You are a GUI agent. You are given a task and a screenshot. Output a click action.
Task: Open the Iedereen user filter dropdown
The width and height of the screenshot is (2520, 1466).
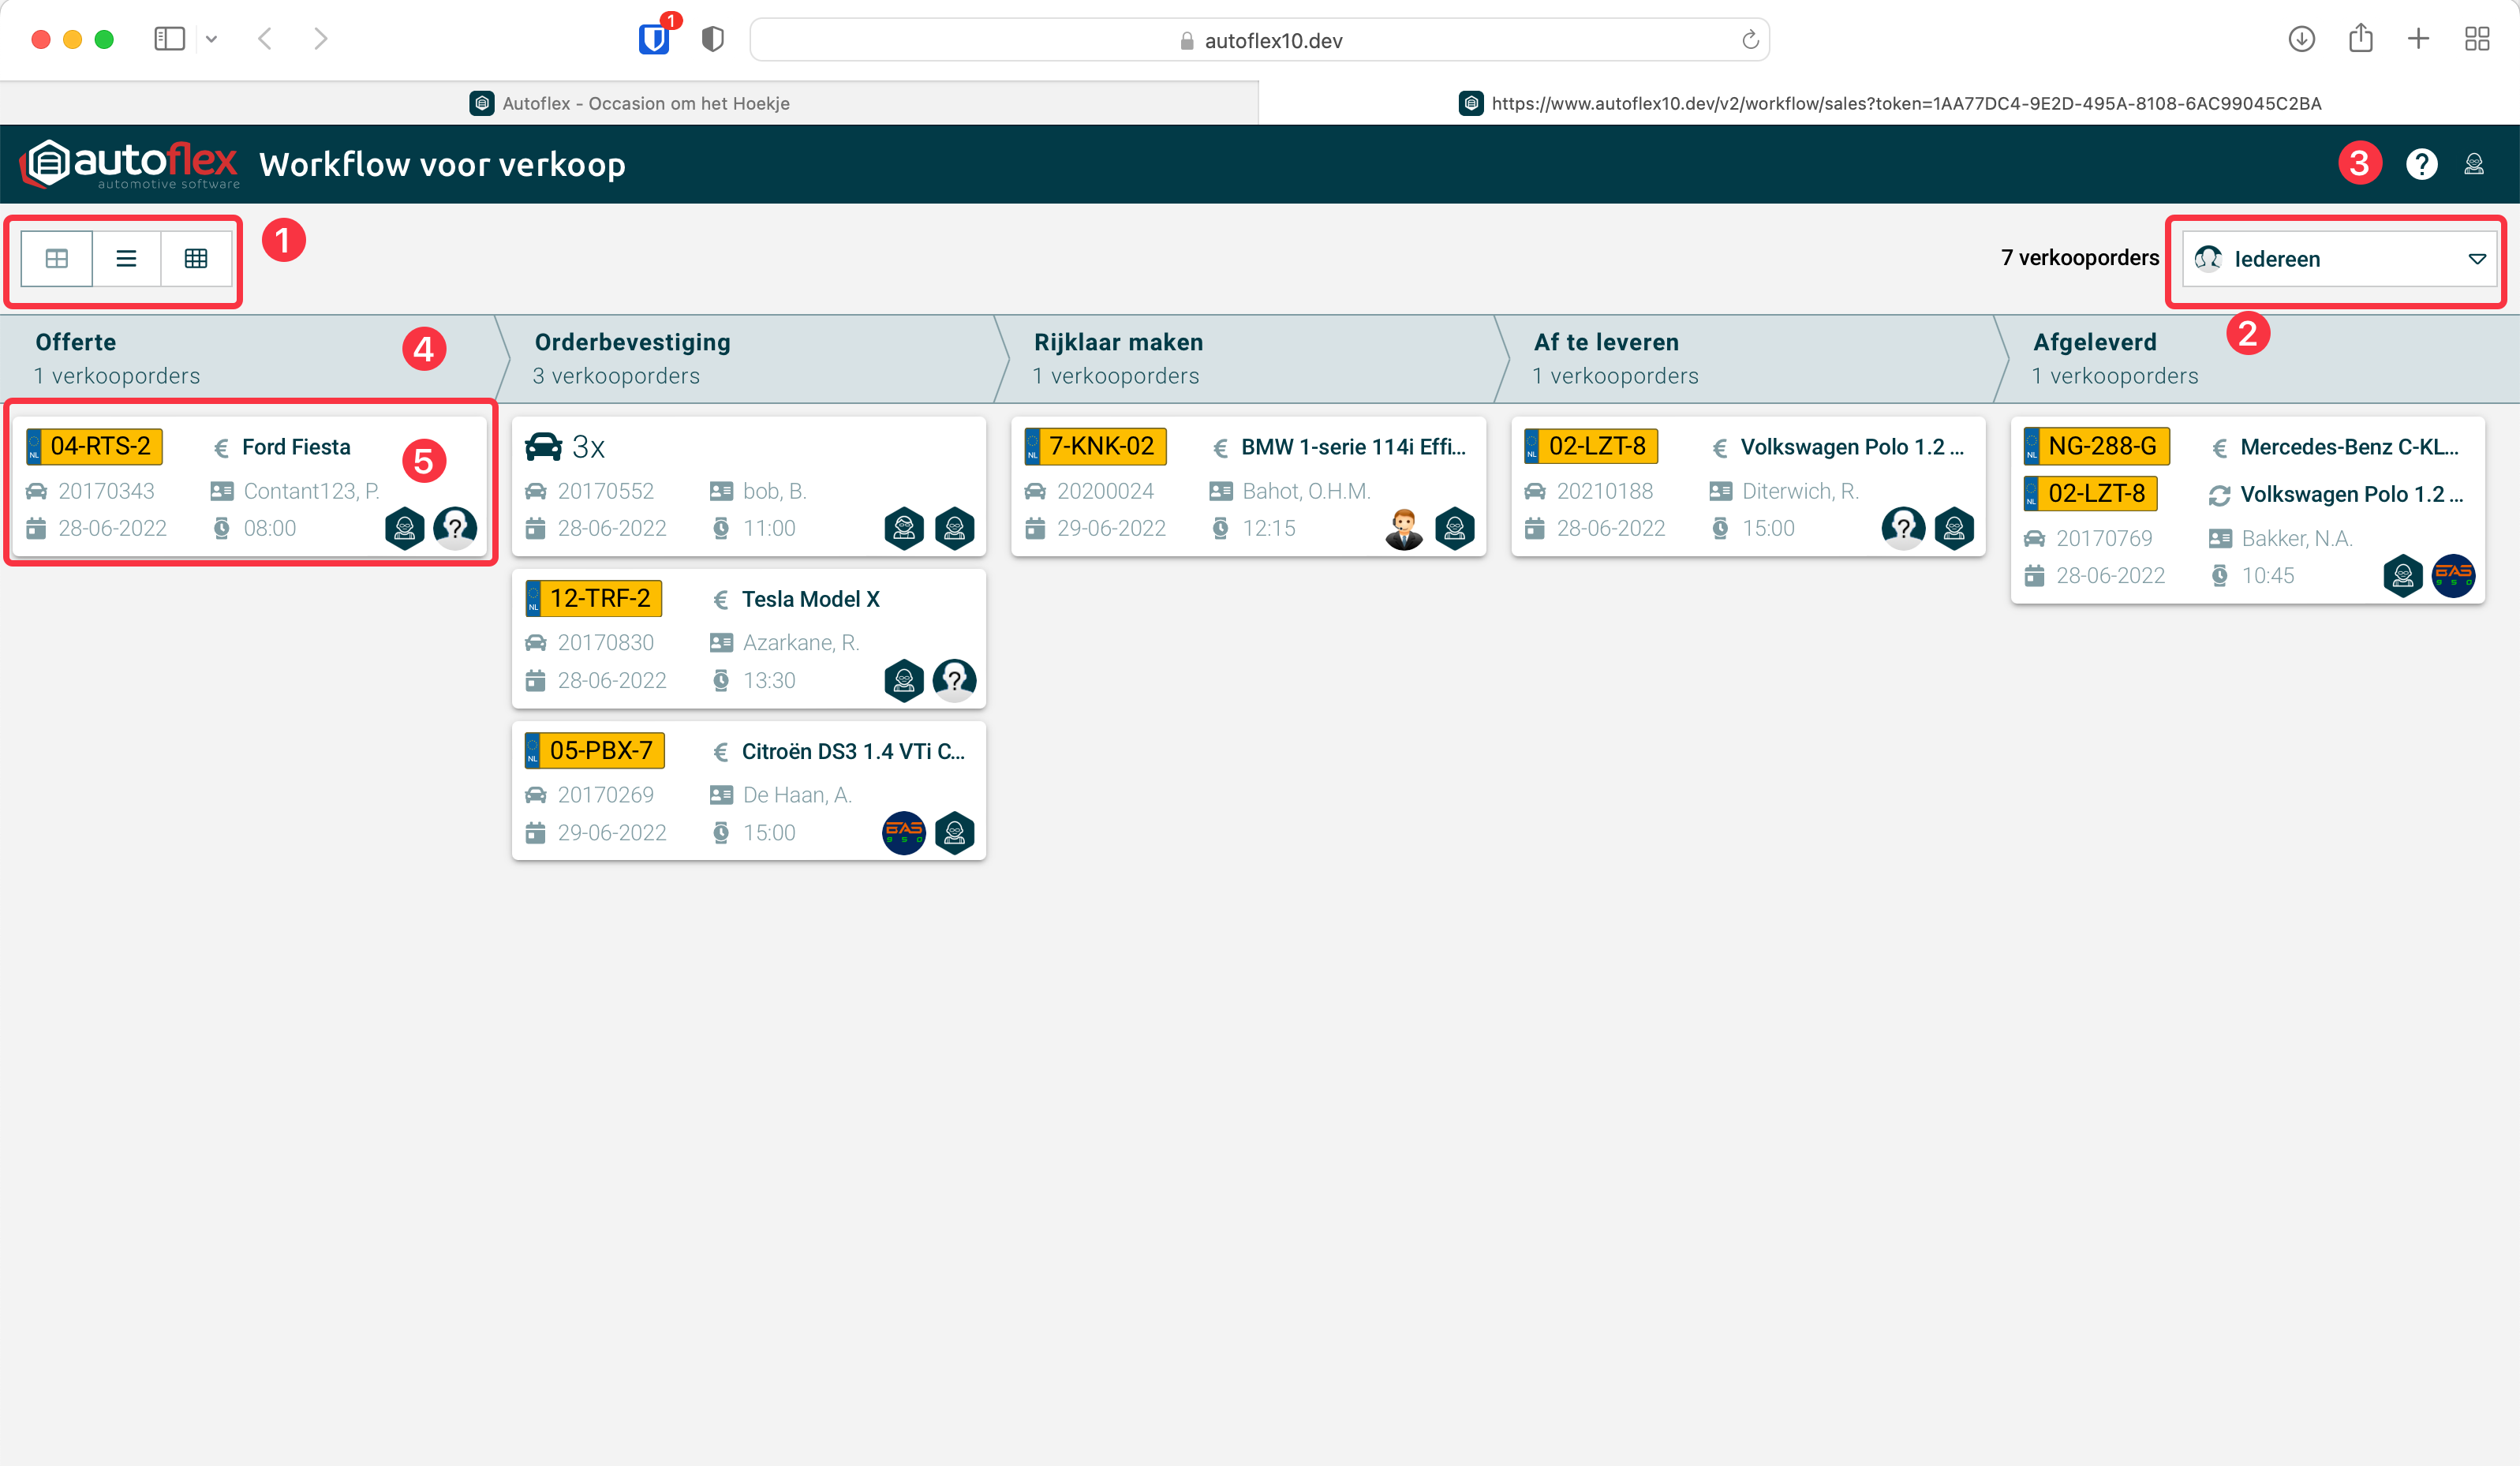click(x=2339, y=259)
